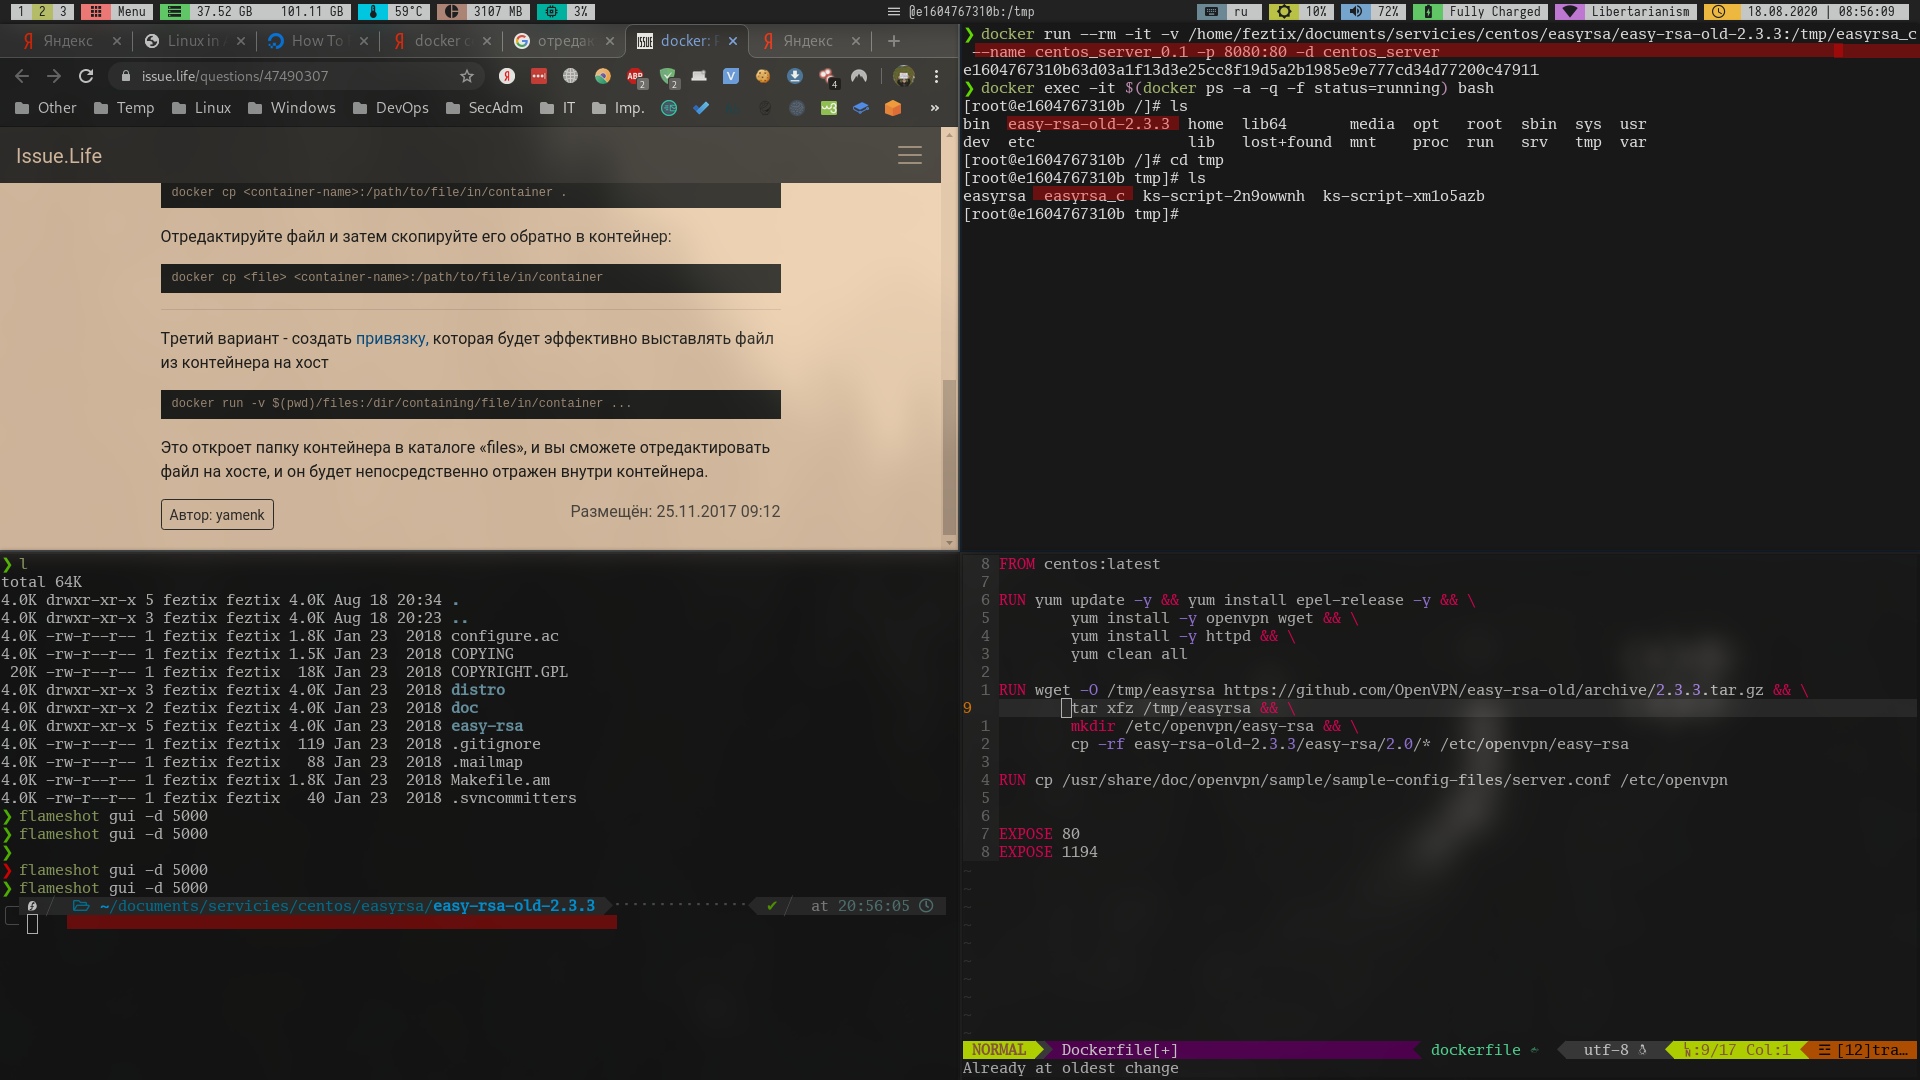Open the Linux bookmarks folder
This screenshot has width=1920, height=1080.
(201, 108)
